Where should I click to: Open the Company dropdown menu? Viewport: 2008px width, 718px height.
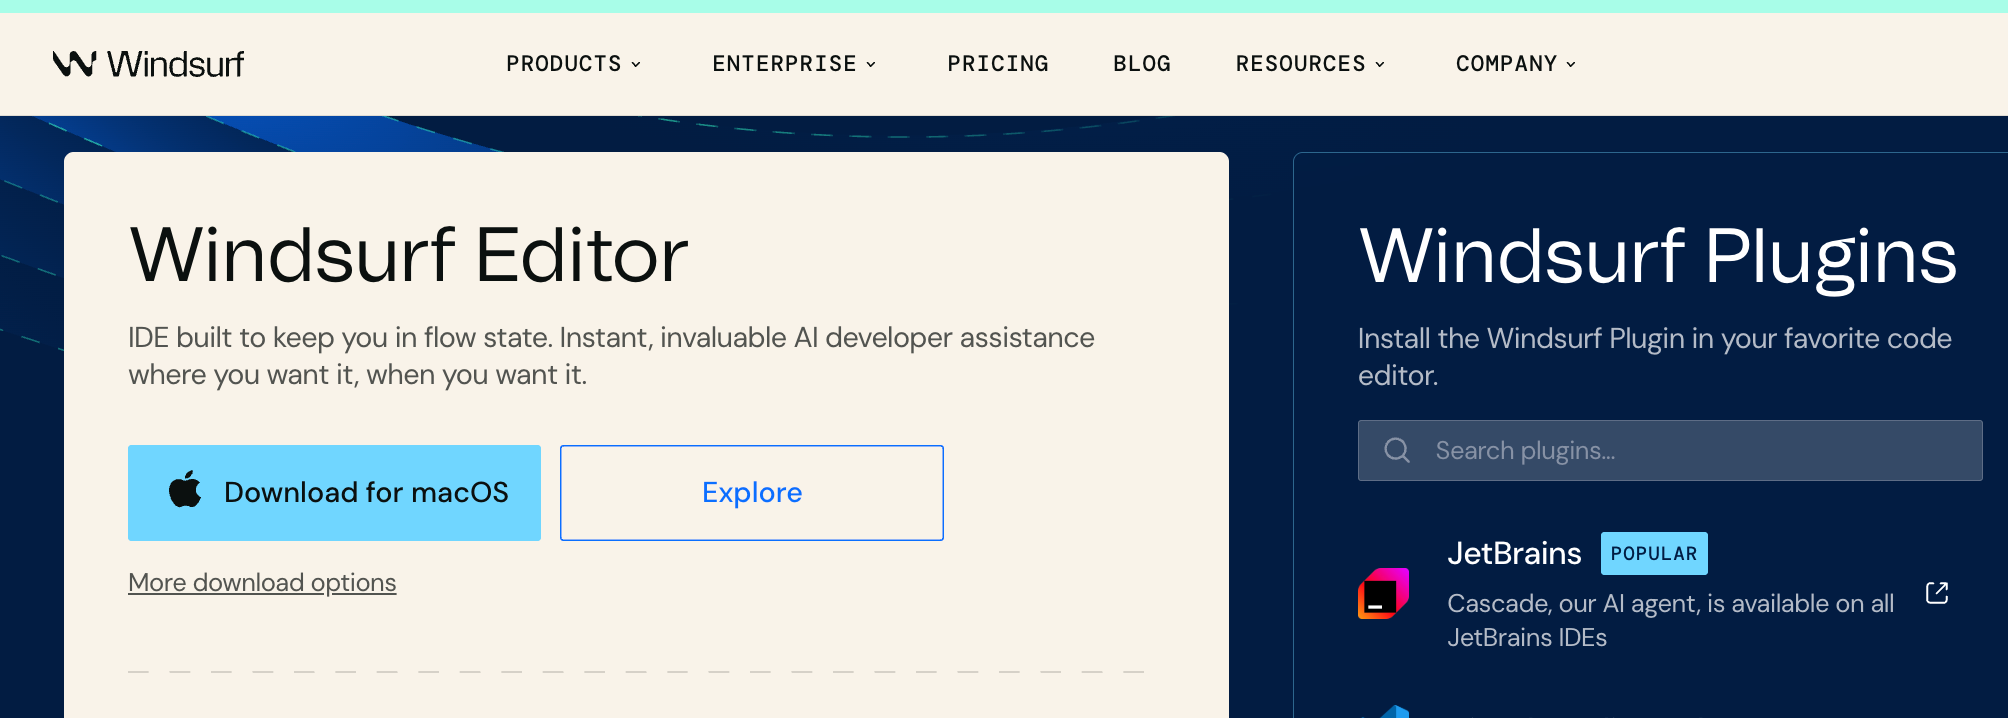pyautogui.click(x=1516, y=64)
